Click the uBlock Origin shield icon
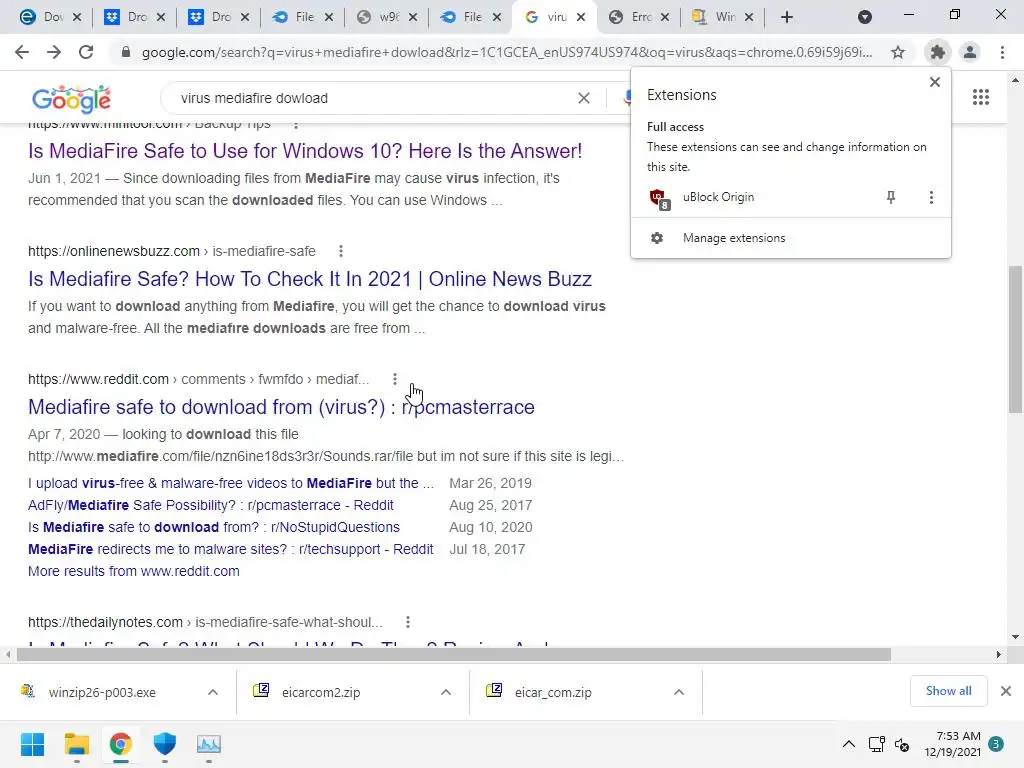This screenshot has height=768, width=1024. (659, 198)
